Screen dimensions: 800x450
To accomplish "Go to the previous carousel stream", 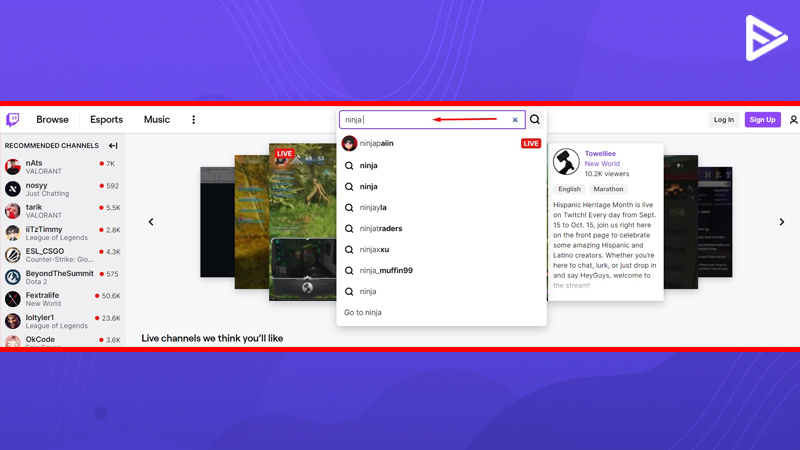I will pos(151,222).
